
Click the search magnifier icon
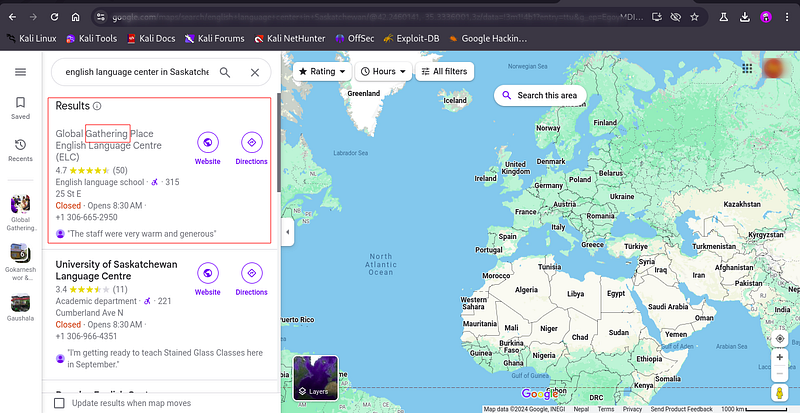(x=225, y=72)
